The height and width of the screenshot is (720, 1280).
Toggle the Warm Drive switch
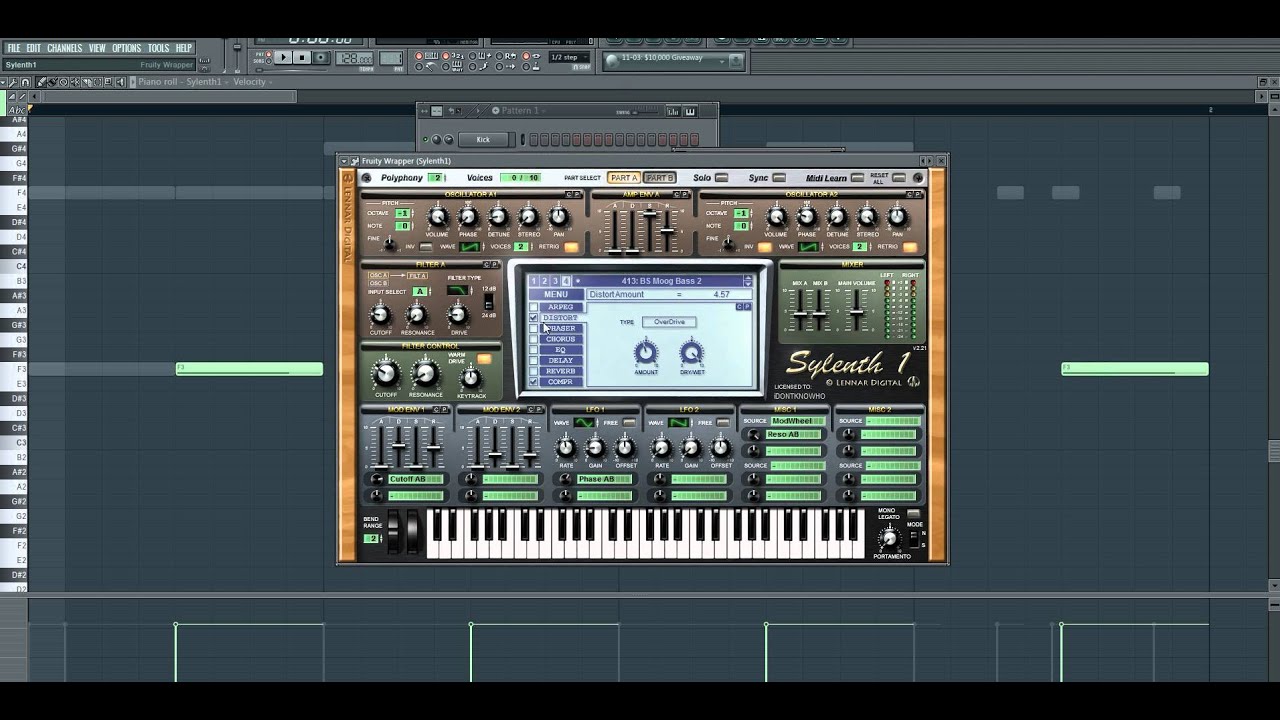coord(484,359)
